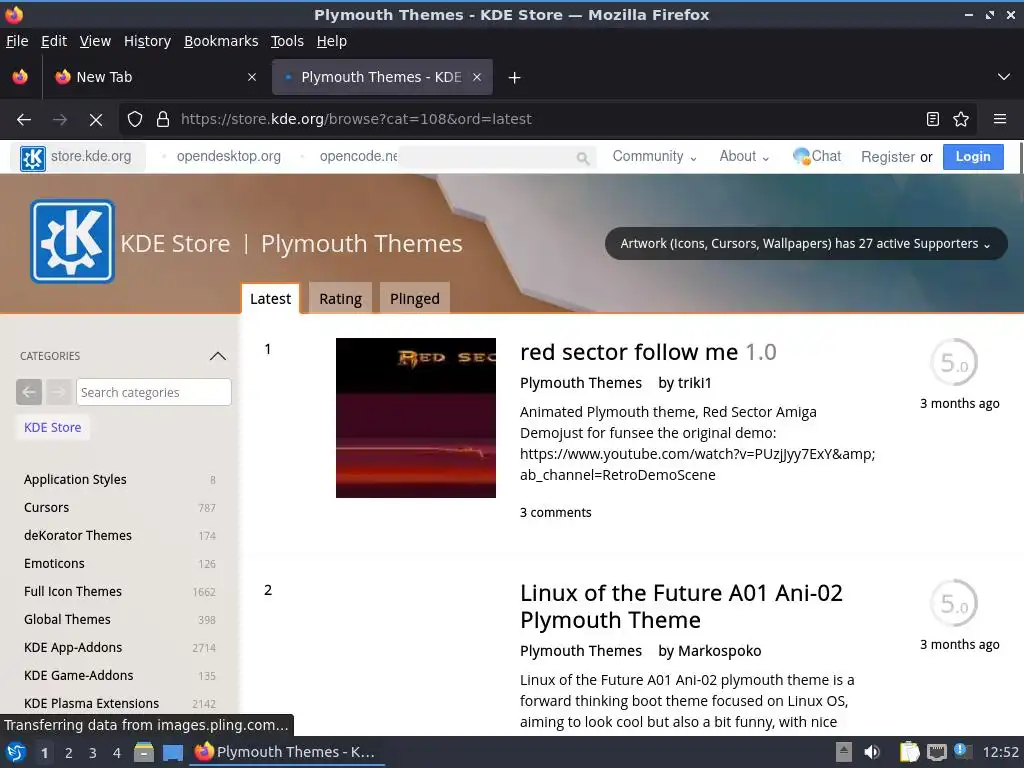Open the Tools menu

tap(287, 41)
